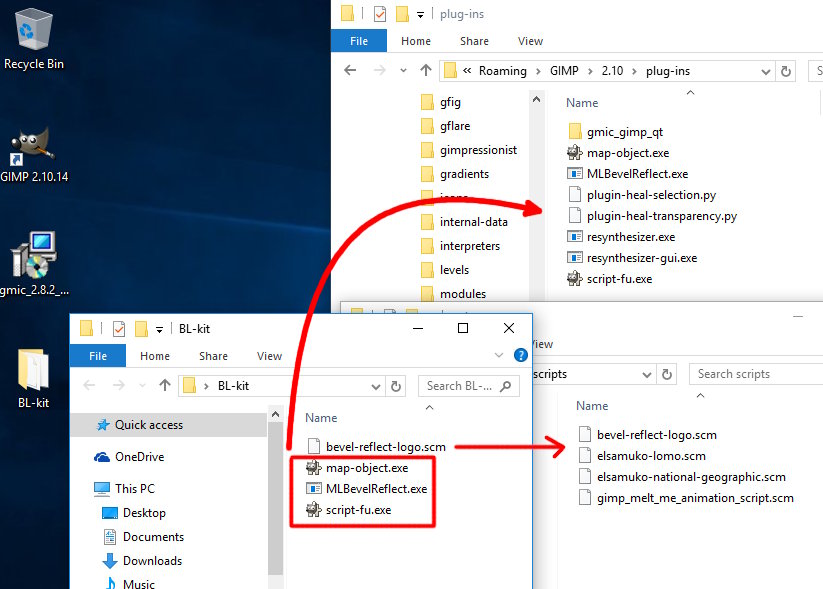Open View tab in BL-kit window
Image resolution: width=823 pixels, height=589 pixels.
(269, 356)
